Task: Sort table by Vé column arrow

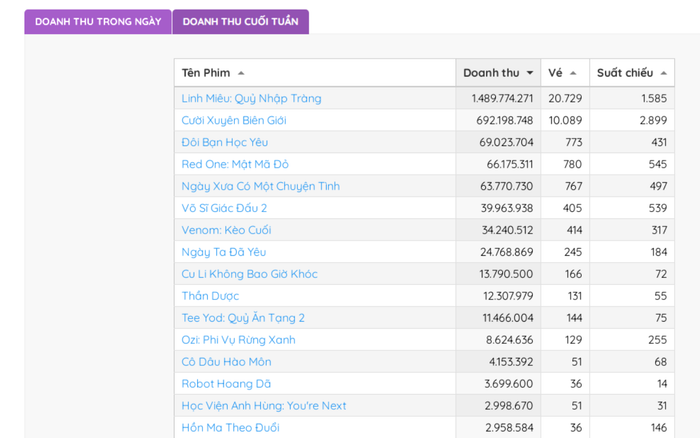Action: point(573,73)
